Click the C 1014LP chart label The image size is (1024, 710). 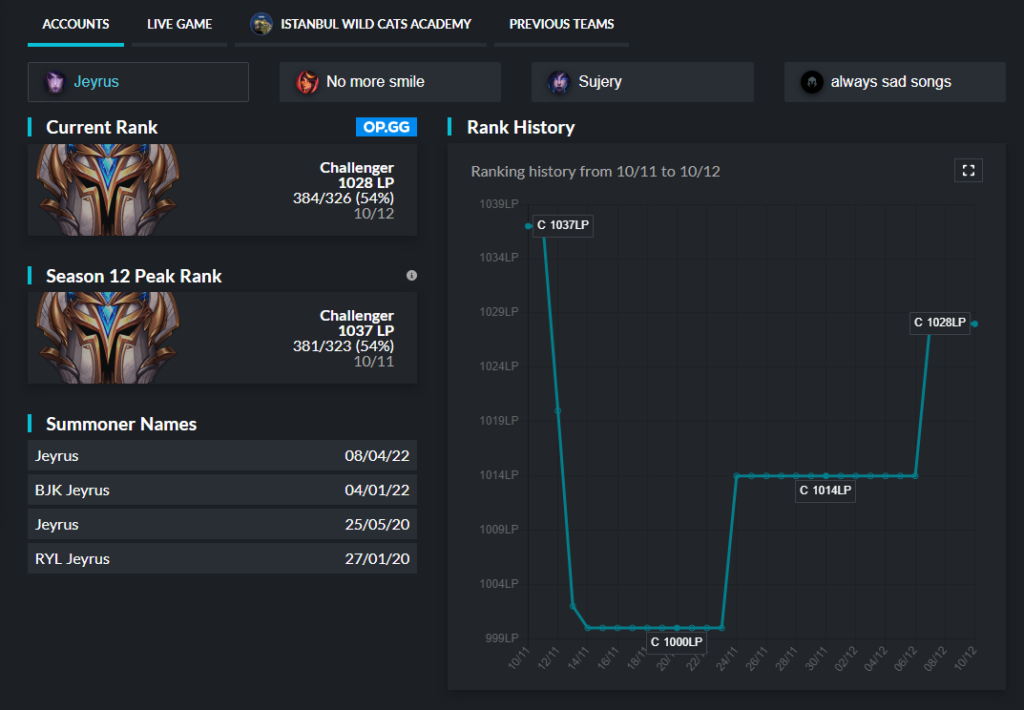coord(825,491)
